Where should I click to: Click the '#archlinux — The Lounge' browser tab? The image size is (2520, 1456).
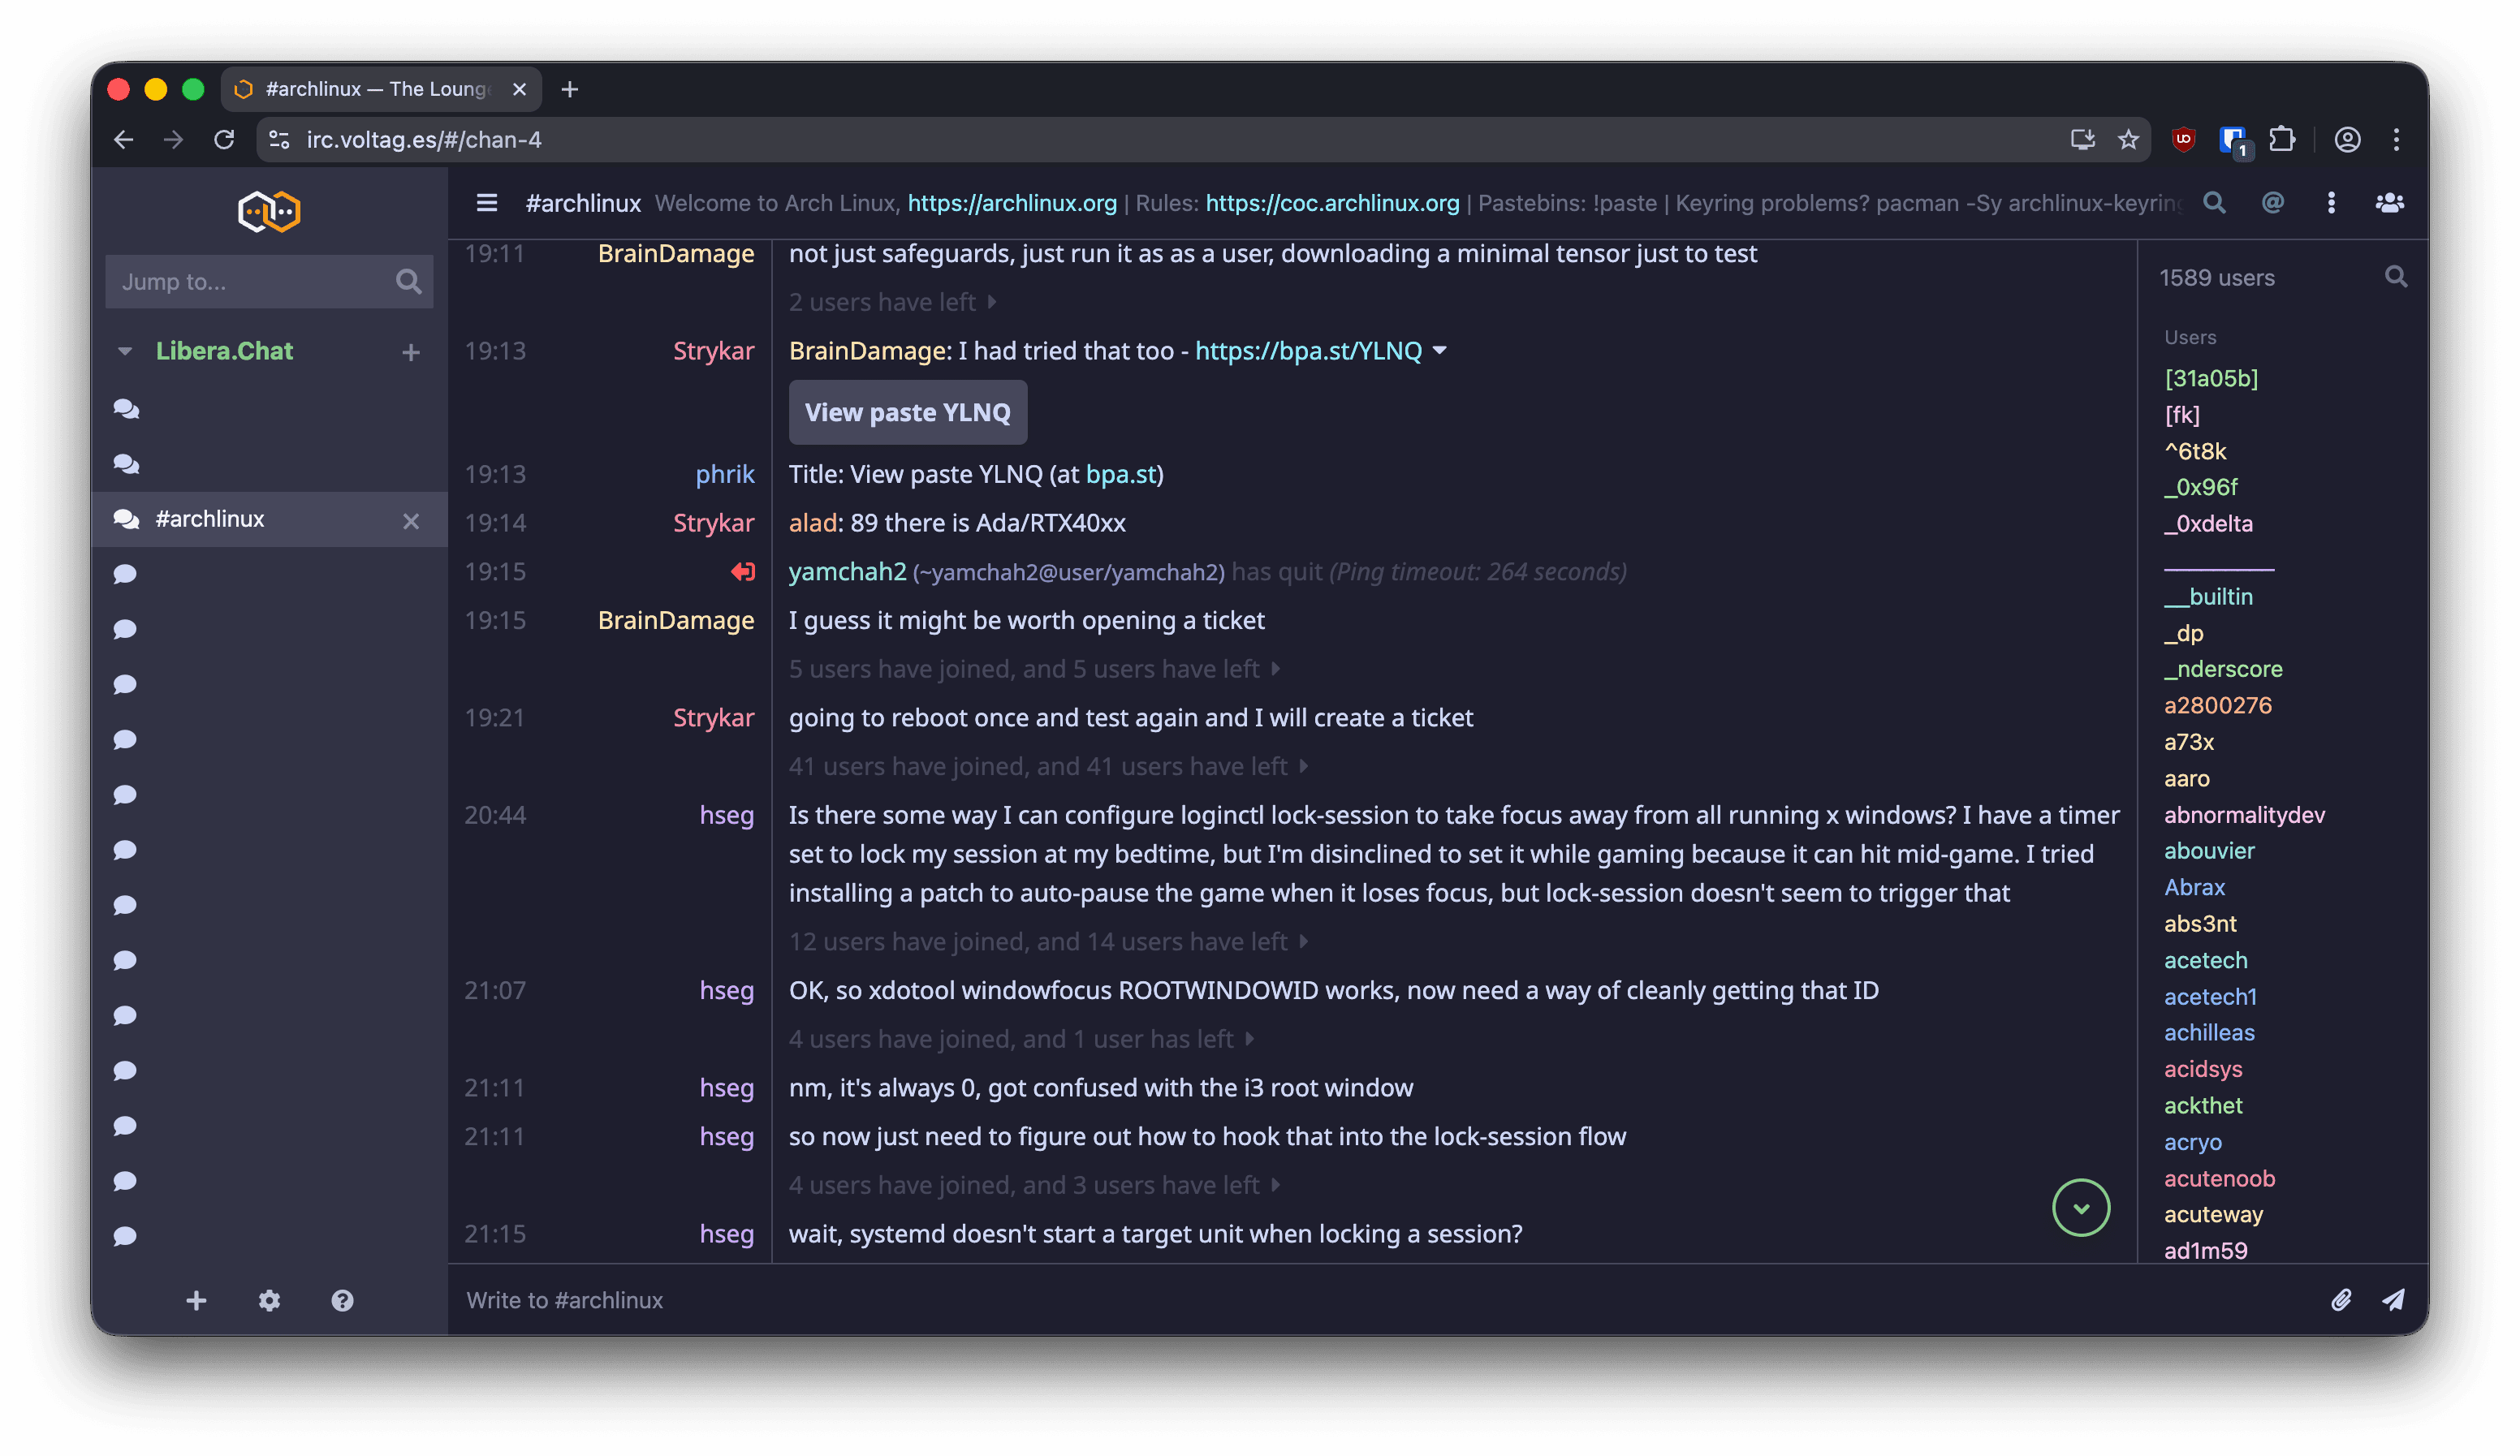[378, 89]
